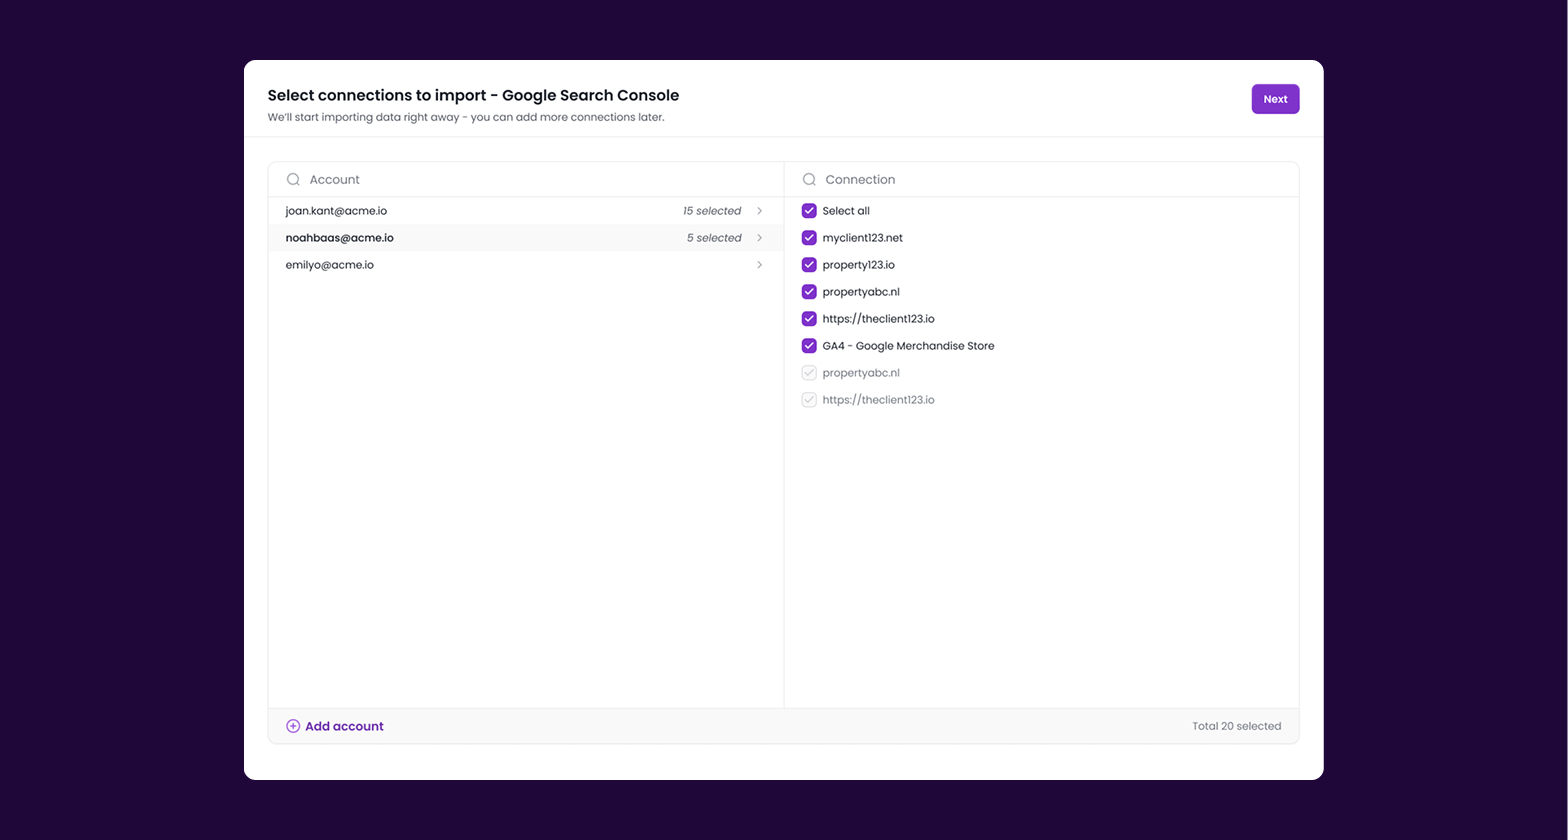Viewport: 1568px width, 840px height.
Task: Click the '15 selected' label
Action: pos(712,211)
